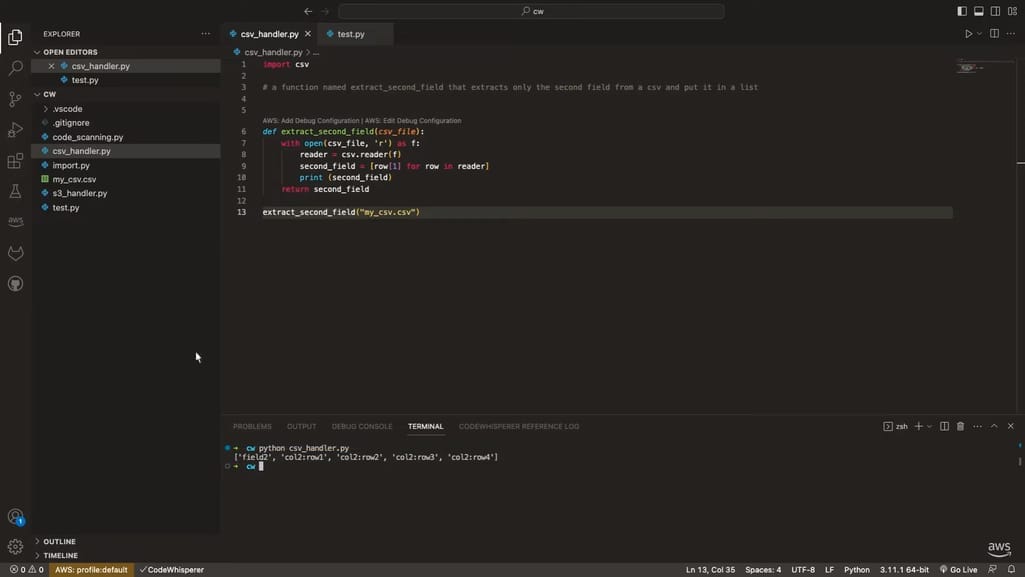The height and width of the screenshot is (577, 1025).
Task: Select test.py under Open Editors
Action: [85, 80]
